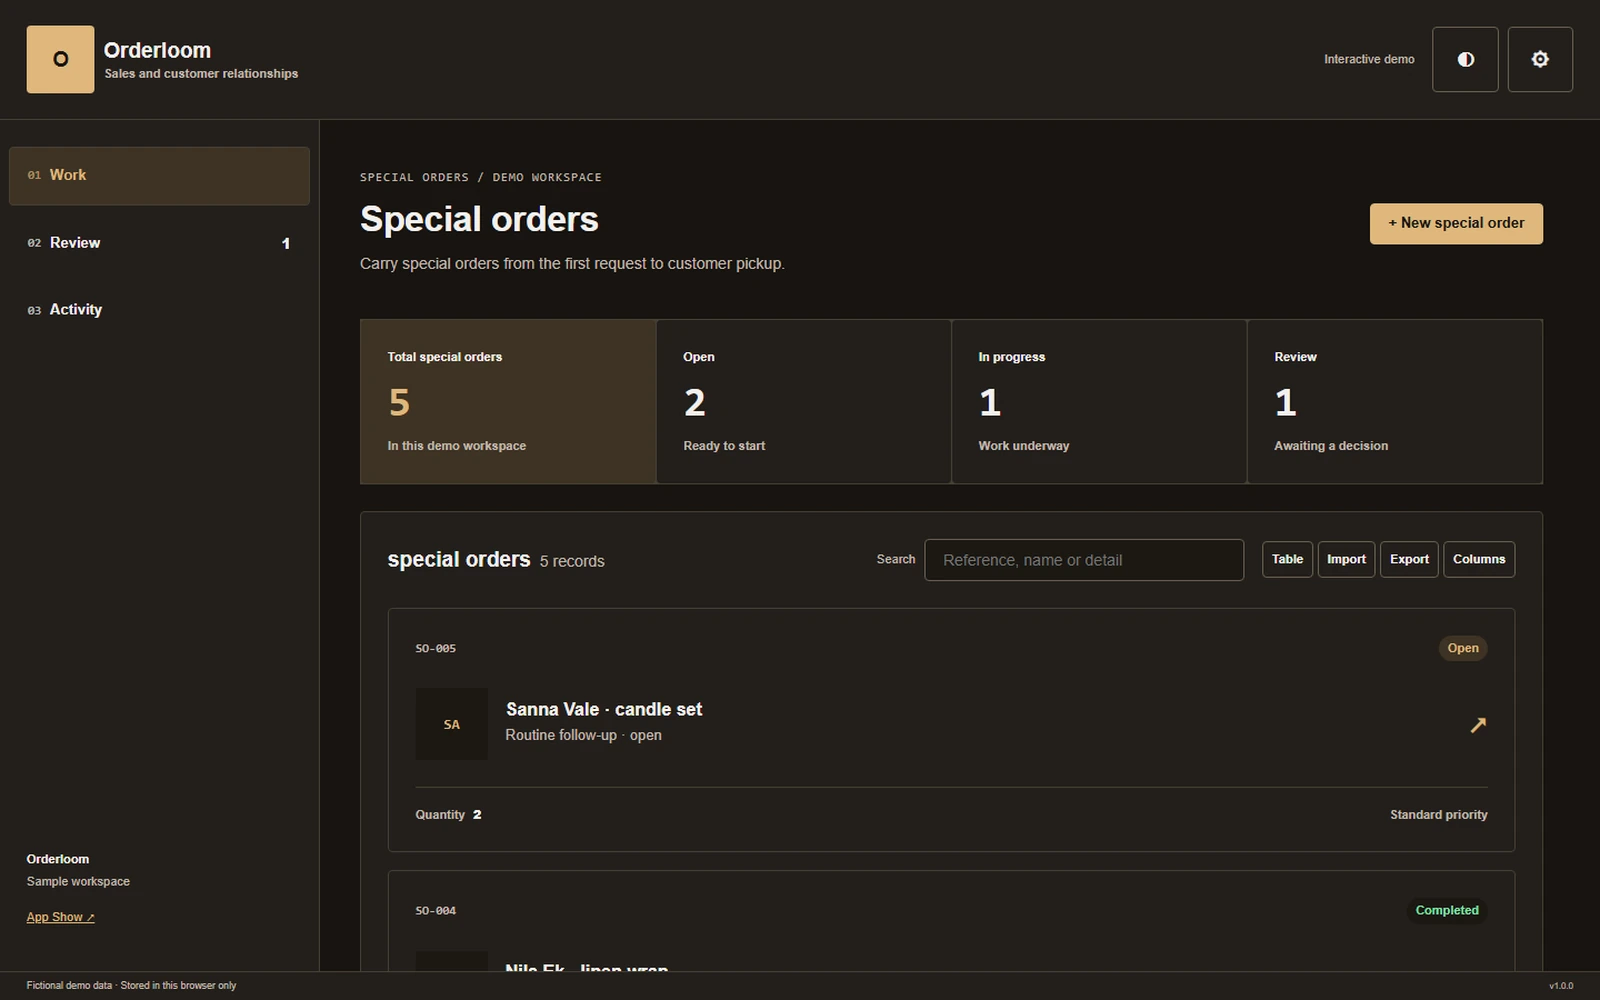Click the Orderloom title in the header
The height and width of the screenshot is (1000, 1600).
click(x=157, y=50)
